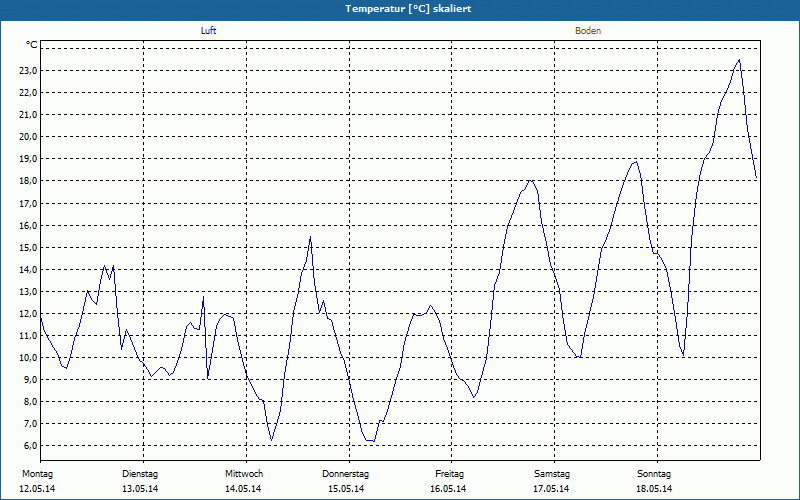Click the blue 'Luft' legend label
800x500 pixels.
208,31
